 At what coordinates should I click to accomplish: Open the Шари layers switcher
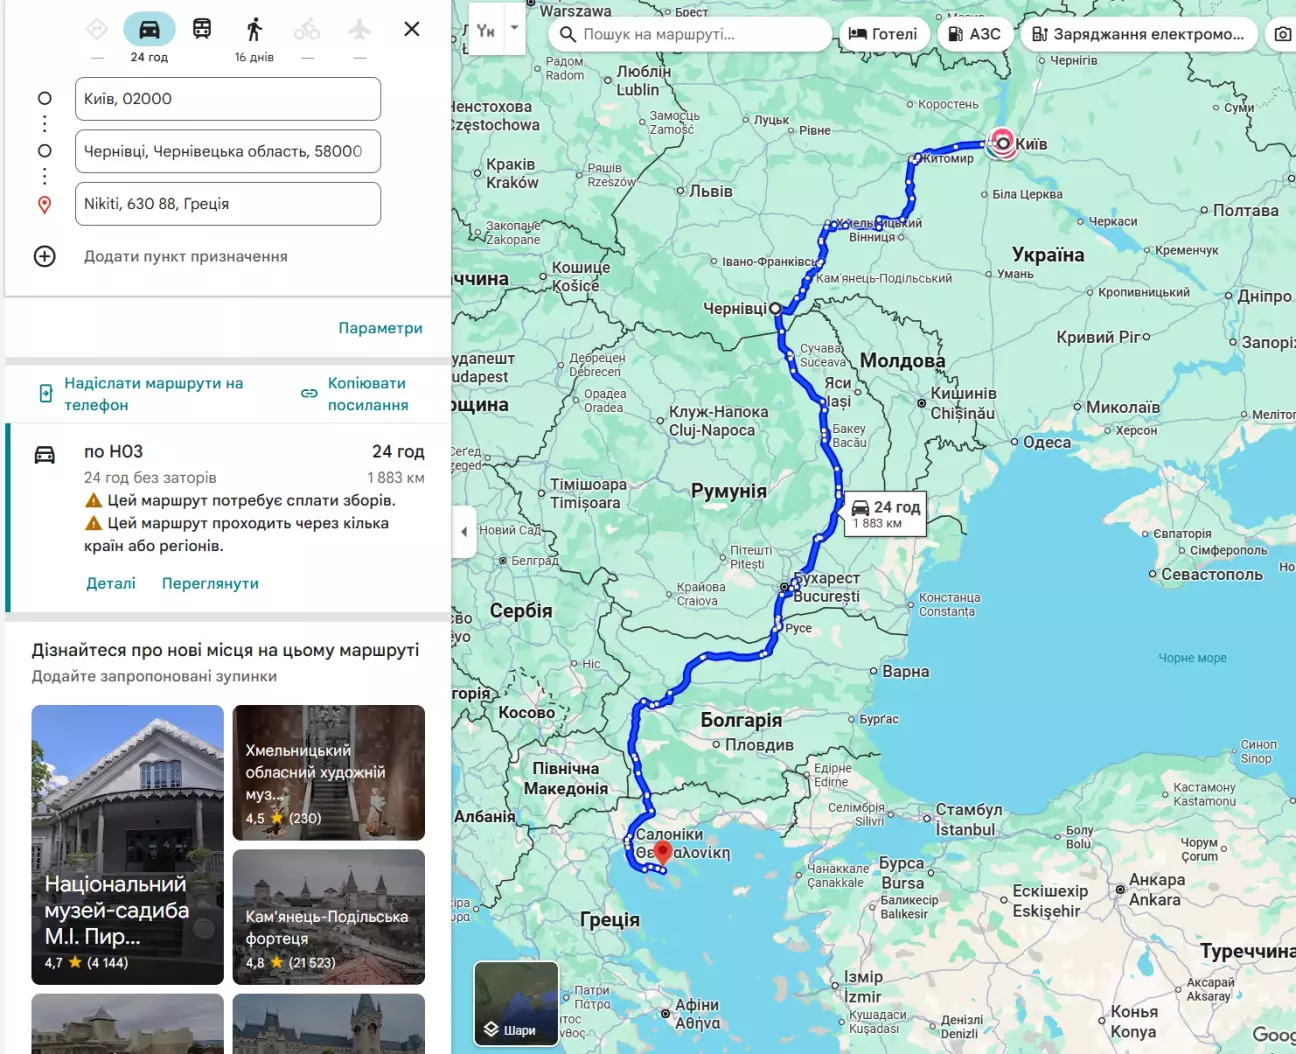[x=516, y=1003]
